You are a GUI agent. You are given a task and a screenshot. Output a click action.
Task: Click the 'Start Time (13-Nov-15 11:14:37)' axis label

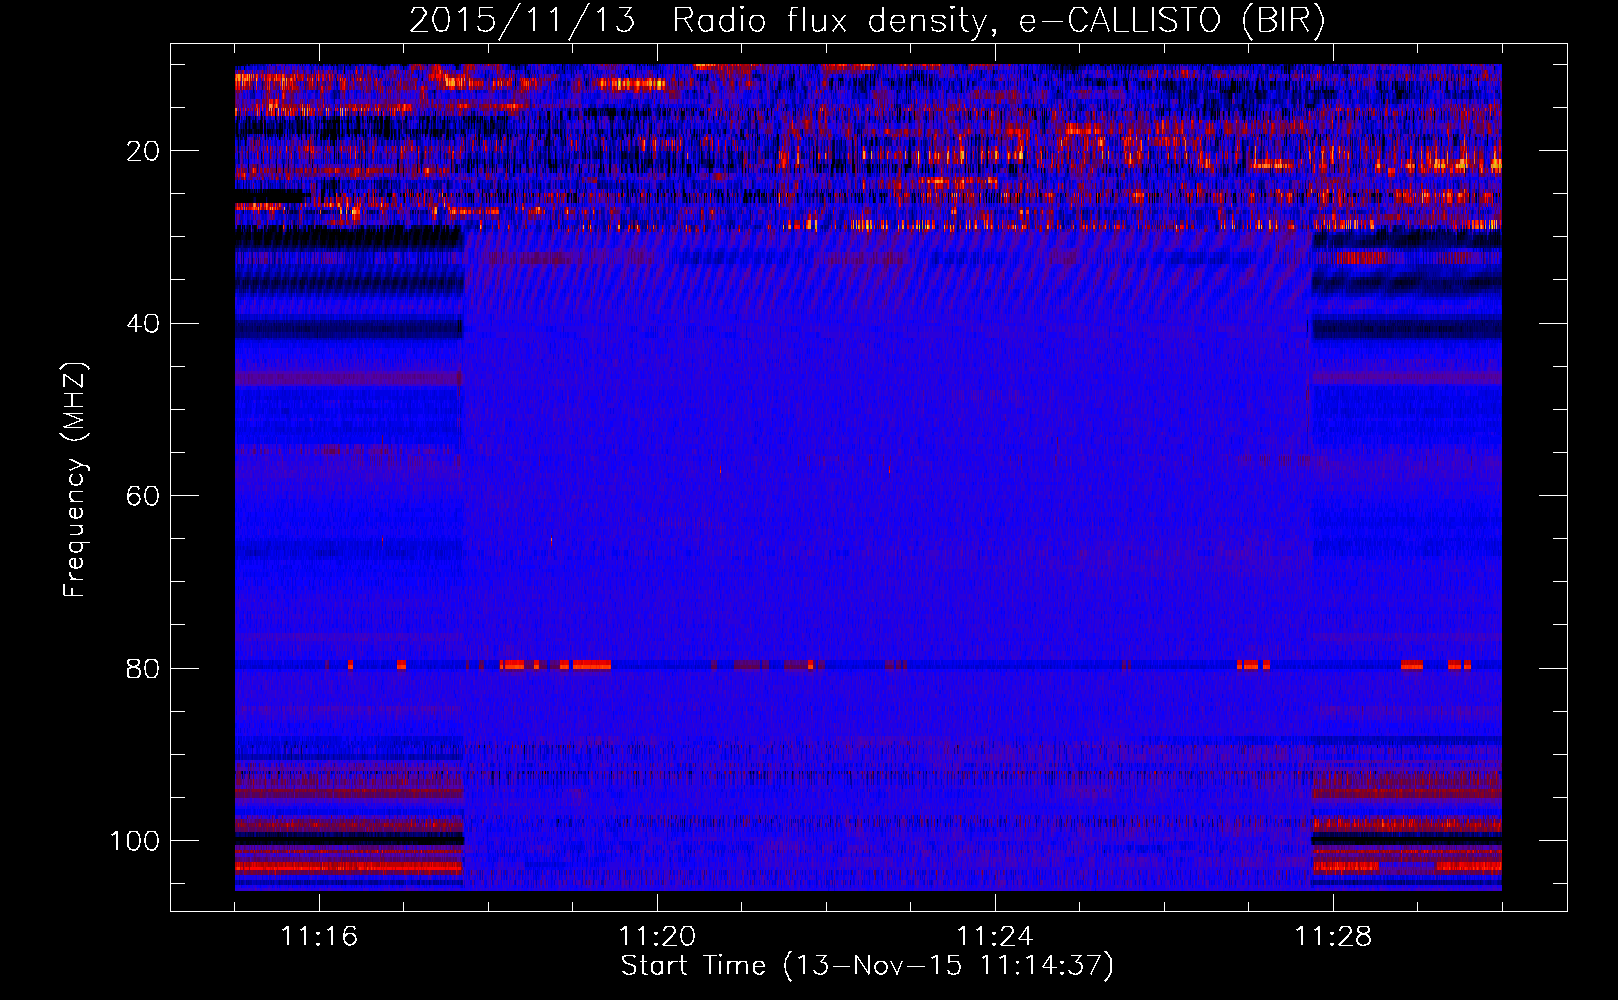tap(867, 966)
